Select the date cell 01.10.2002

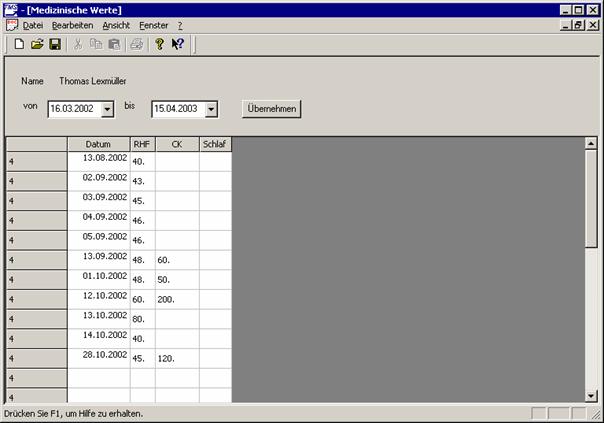coord(99,280)
